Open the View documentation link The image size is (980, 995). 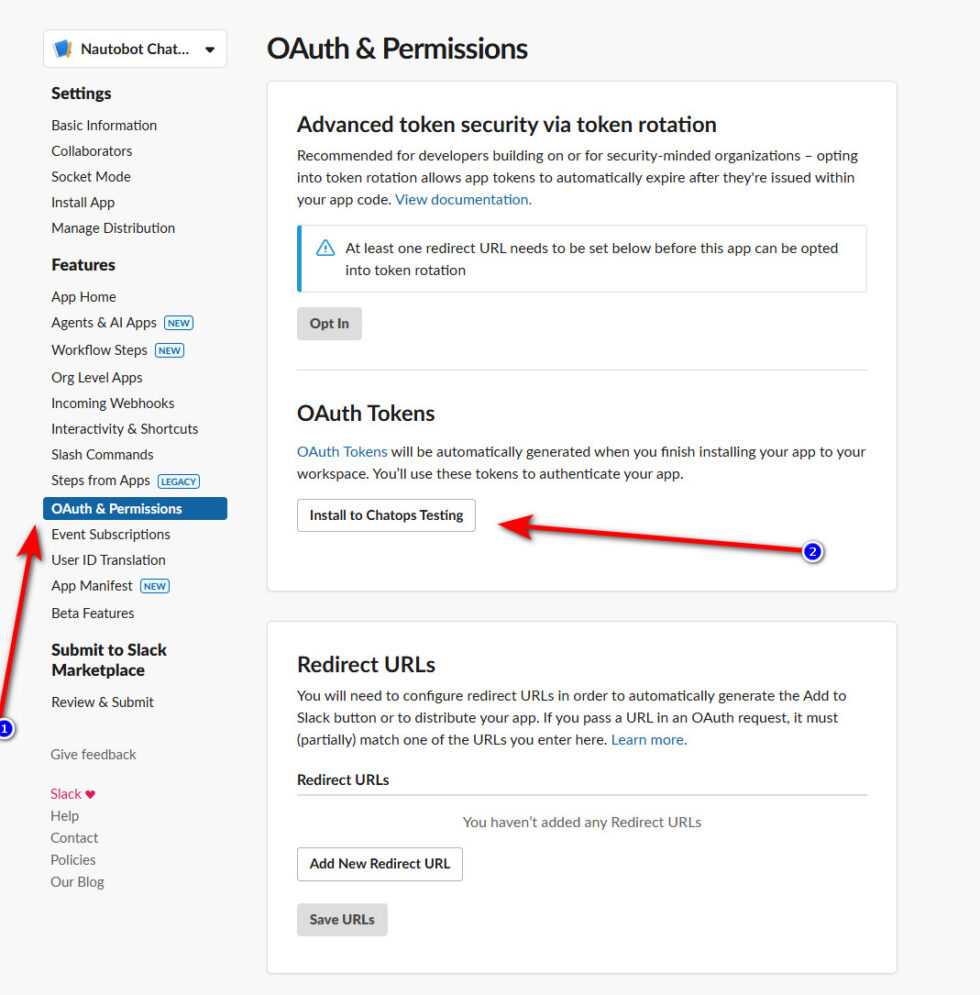pyautogui.click(x=461, y=199)
